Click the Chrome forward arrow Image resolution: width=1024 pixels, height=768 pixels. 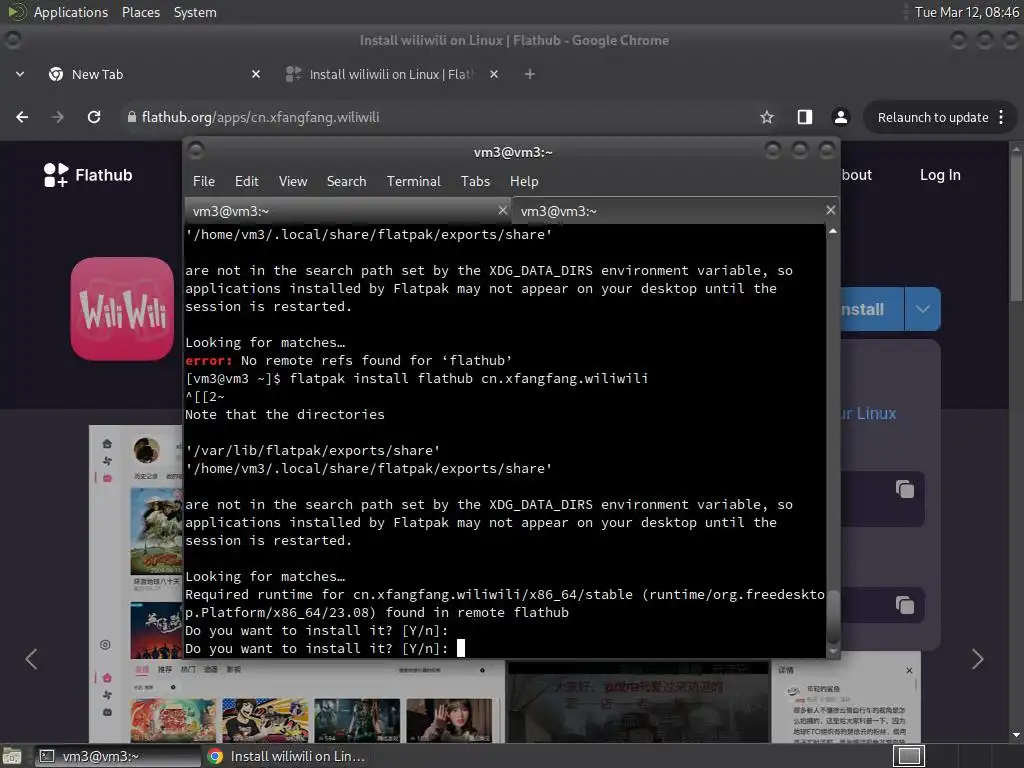(x=58, y=117)
